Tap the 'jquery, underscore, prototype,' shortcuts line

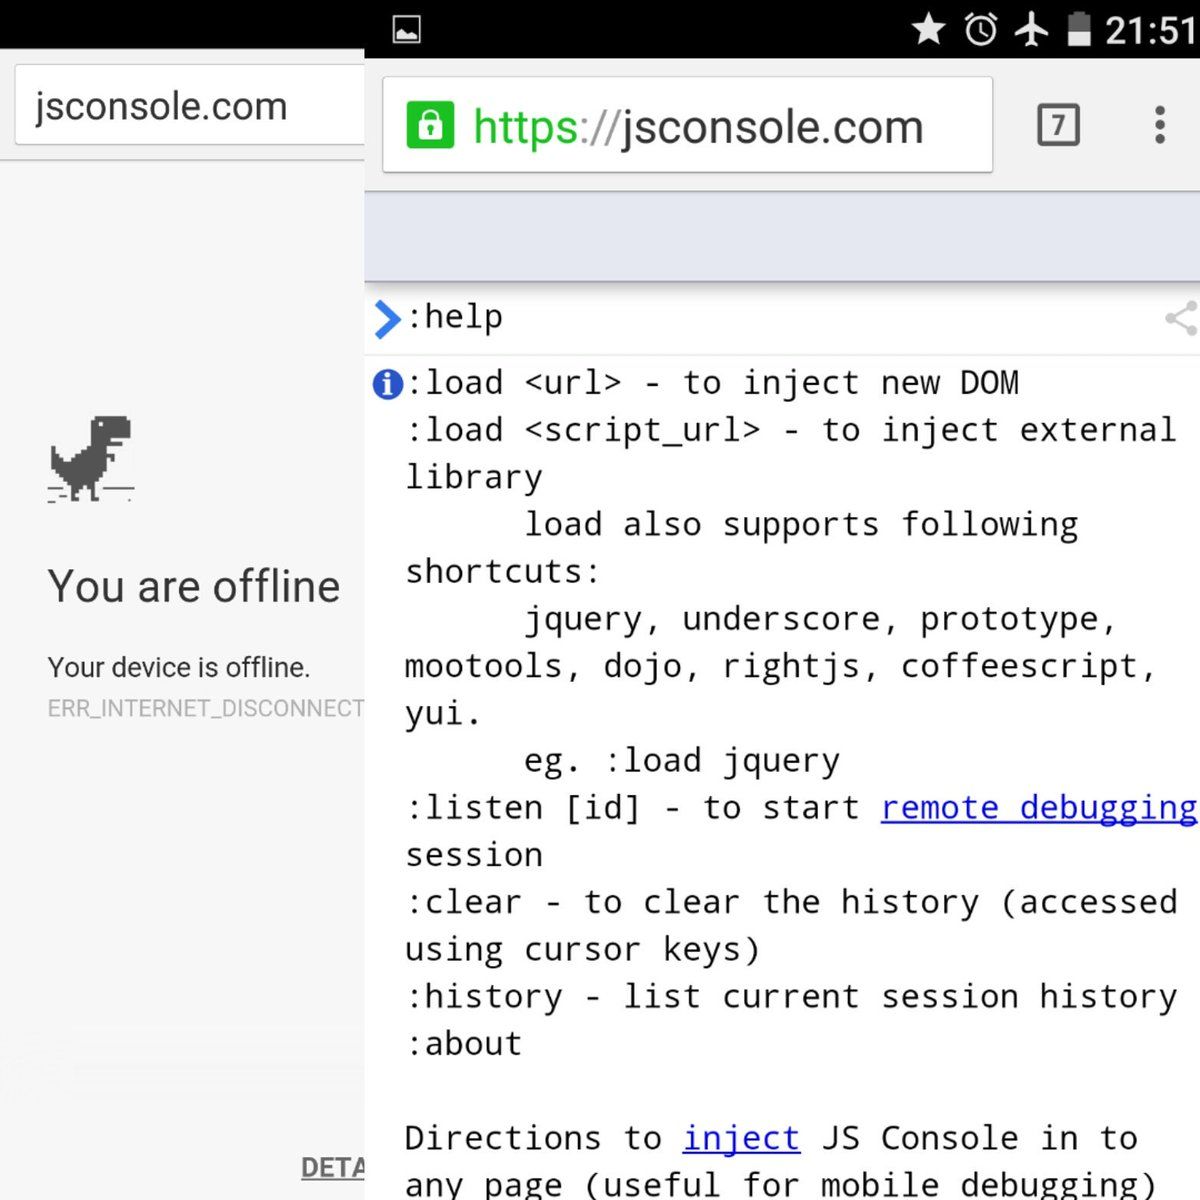click(820, 620)
